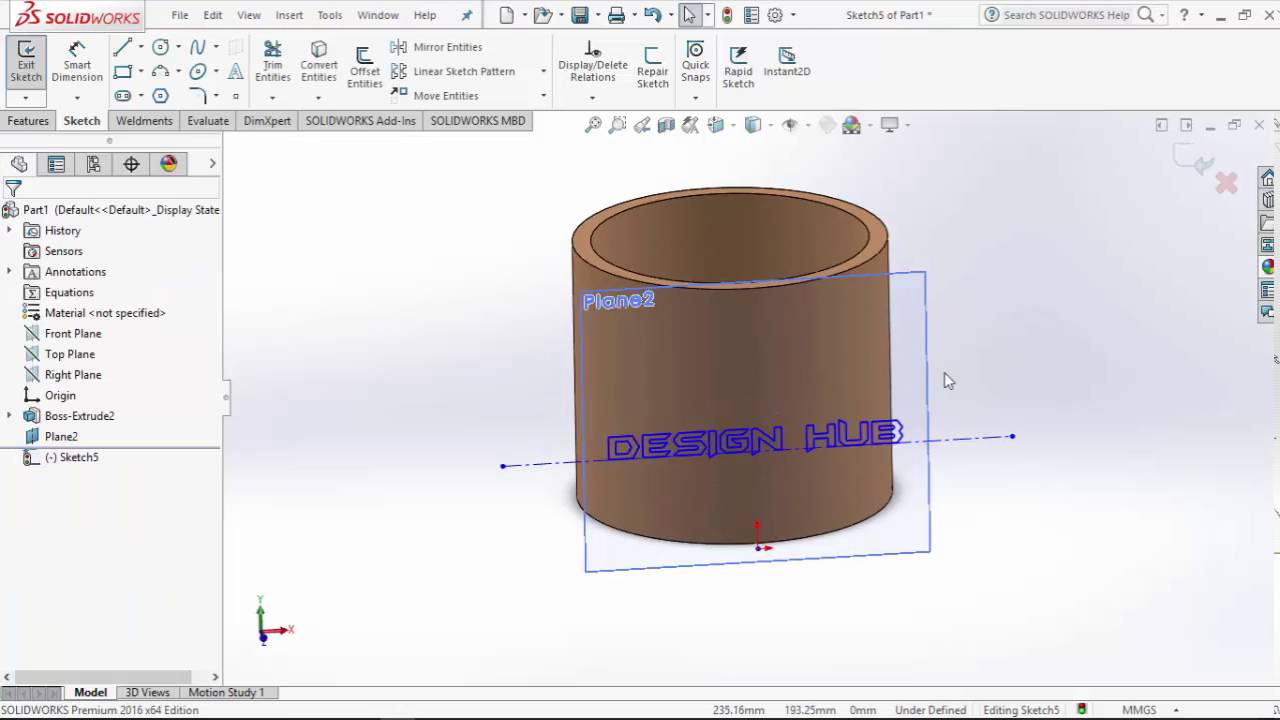Select the Polygon sketch tool
1280x720 pixels.
pos(160,96)
